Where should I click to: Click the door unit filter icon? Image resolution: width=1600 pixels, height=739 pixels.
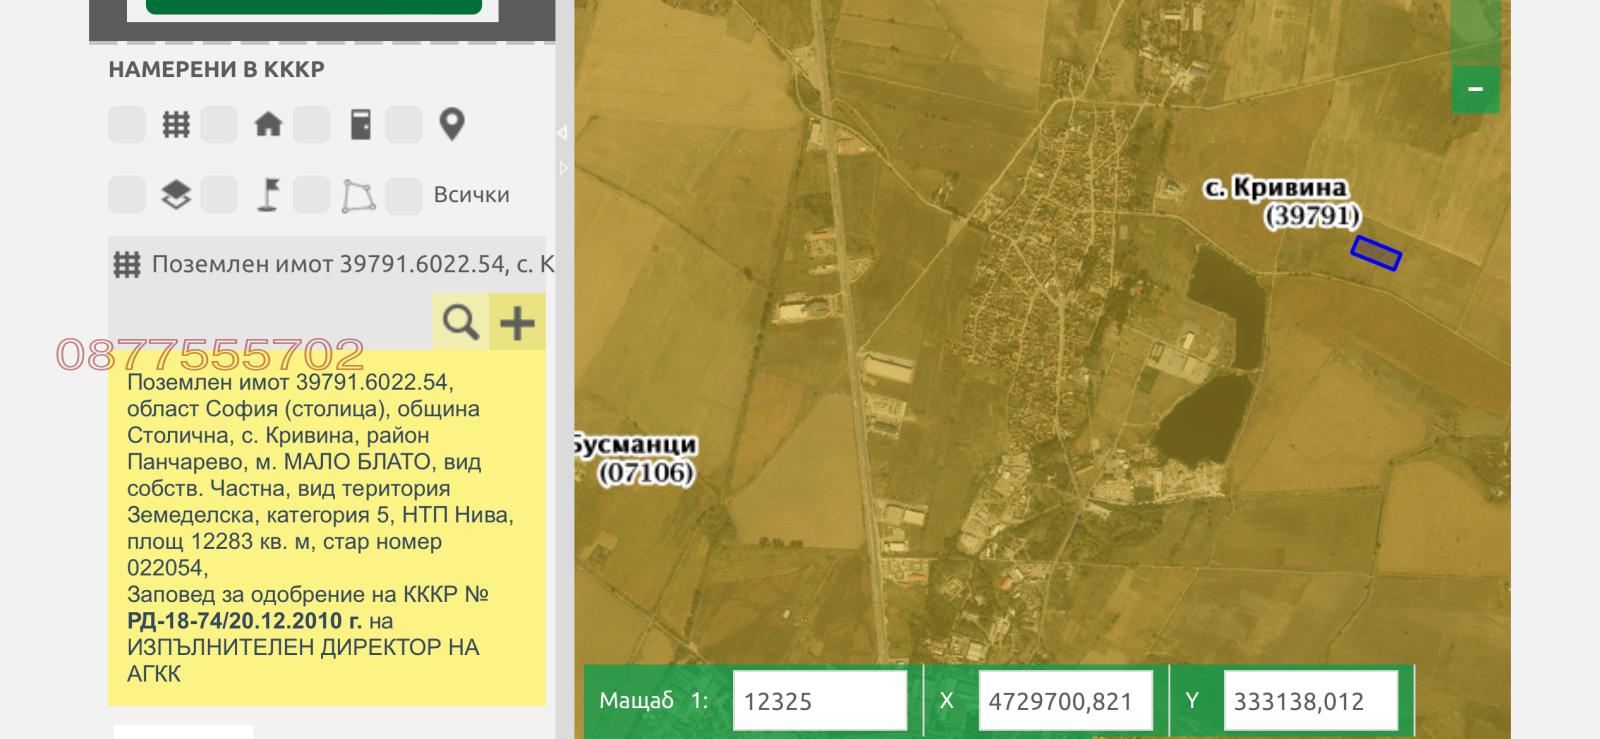click(x=361, y=125)
